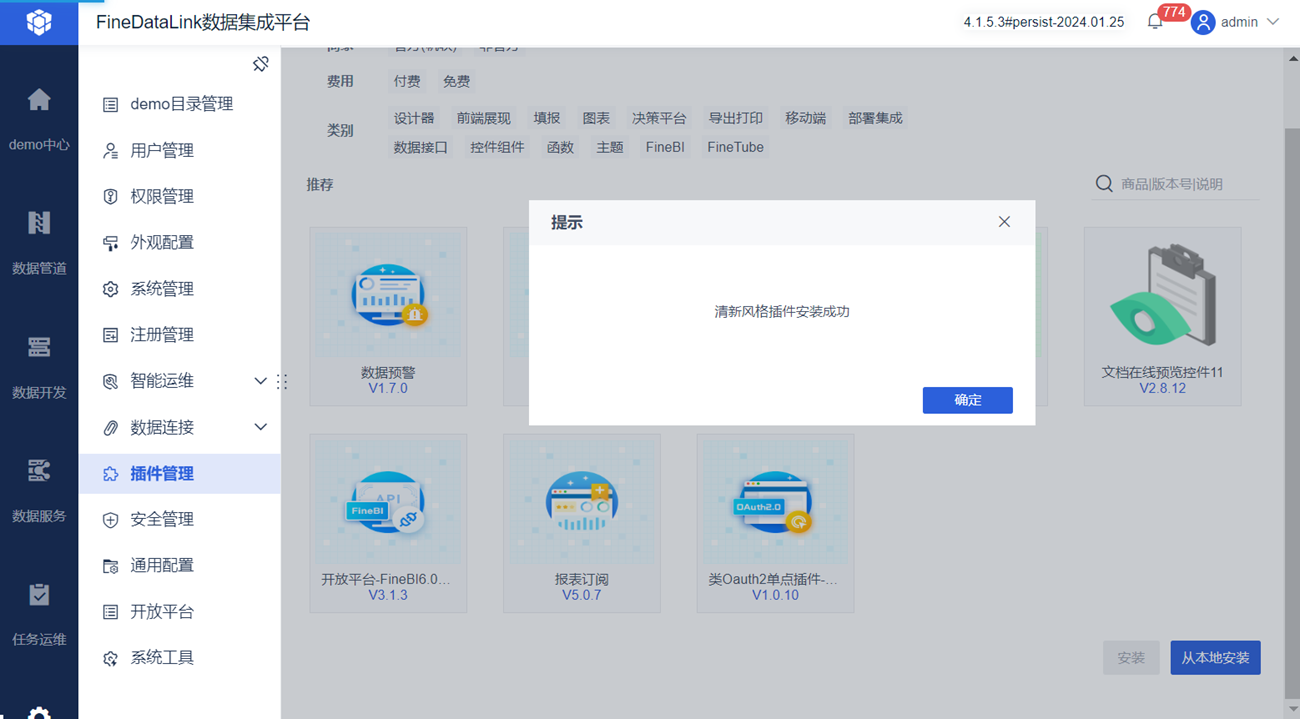Filter by 付费 cost option

tap(407, 81)
